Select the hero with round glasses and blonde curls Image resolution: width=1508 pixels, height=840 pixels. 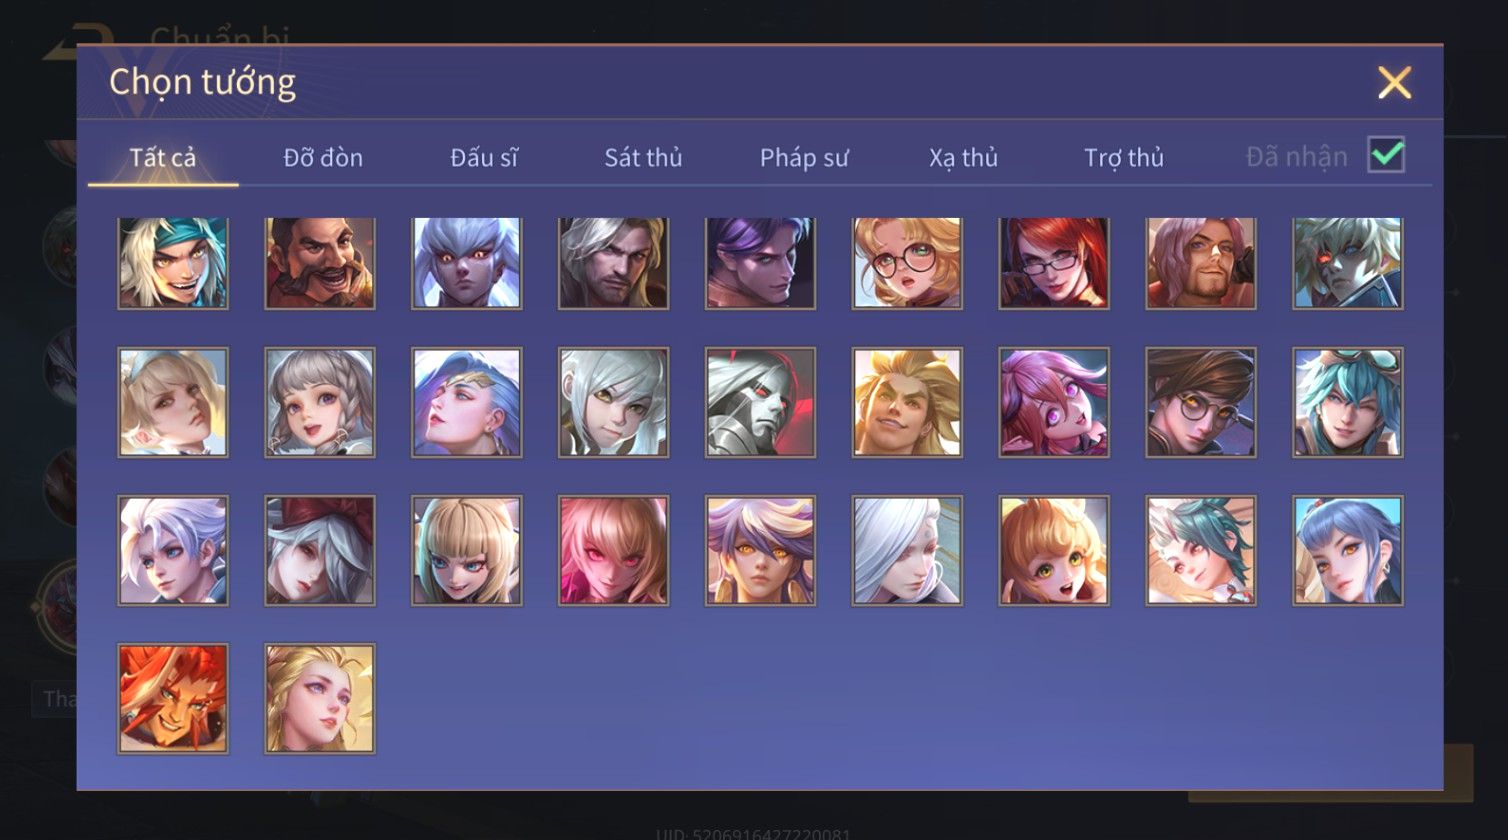[907, 262]
